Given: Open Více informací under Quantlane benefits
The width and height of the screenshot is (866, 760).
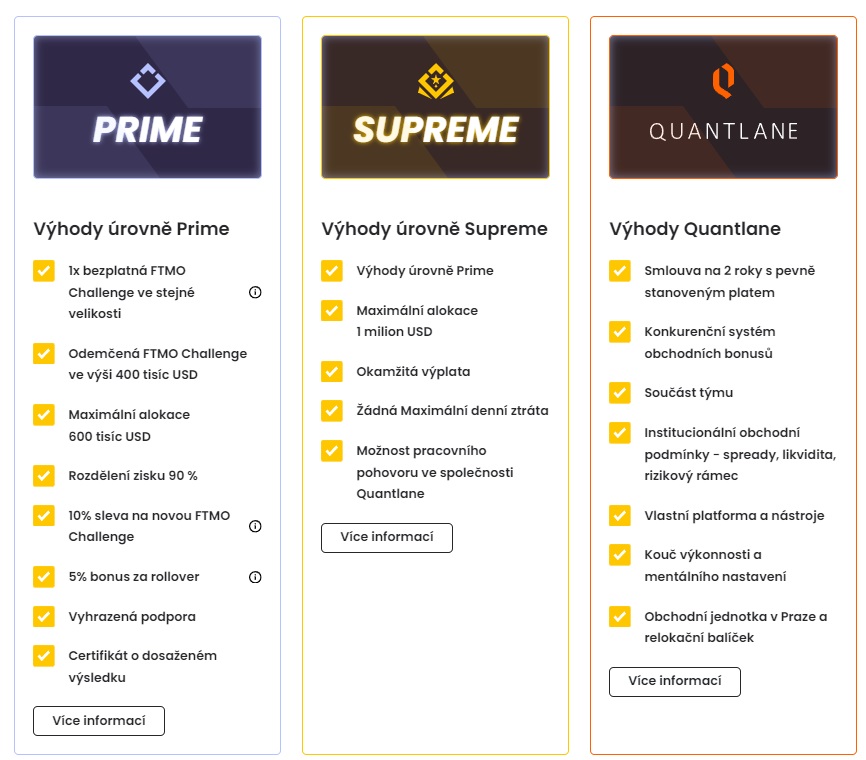Looking at the screenshot, I should coord(675,682).
